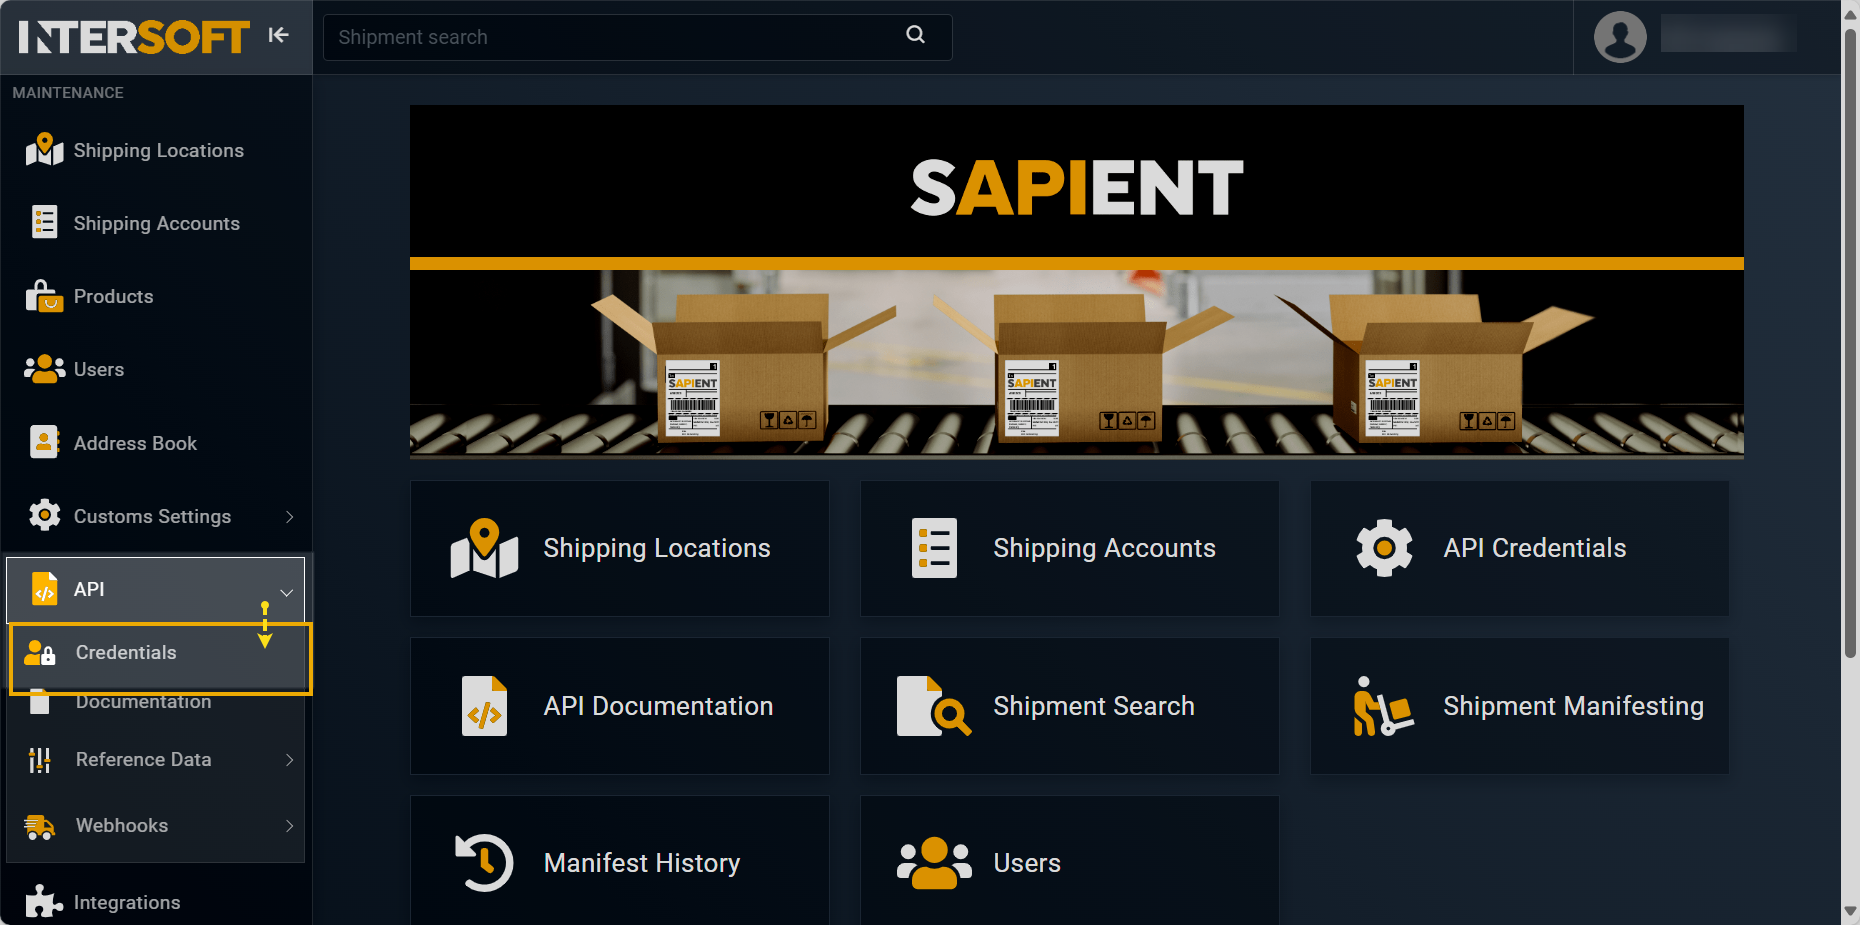Click the Webhooks truck icon
The width and height of the screenshot is (1860, 925).
pos(40,826)
